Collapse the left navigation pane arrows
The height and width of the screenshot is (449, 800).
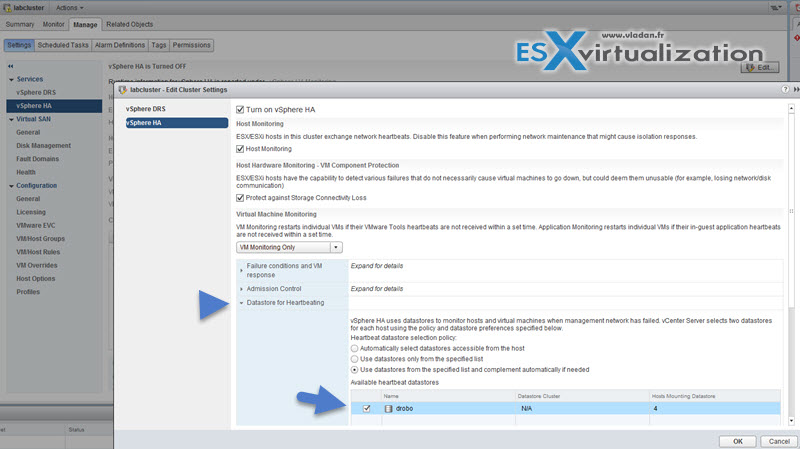tap(11, 66)
